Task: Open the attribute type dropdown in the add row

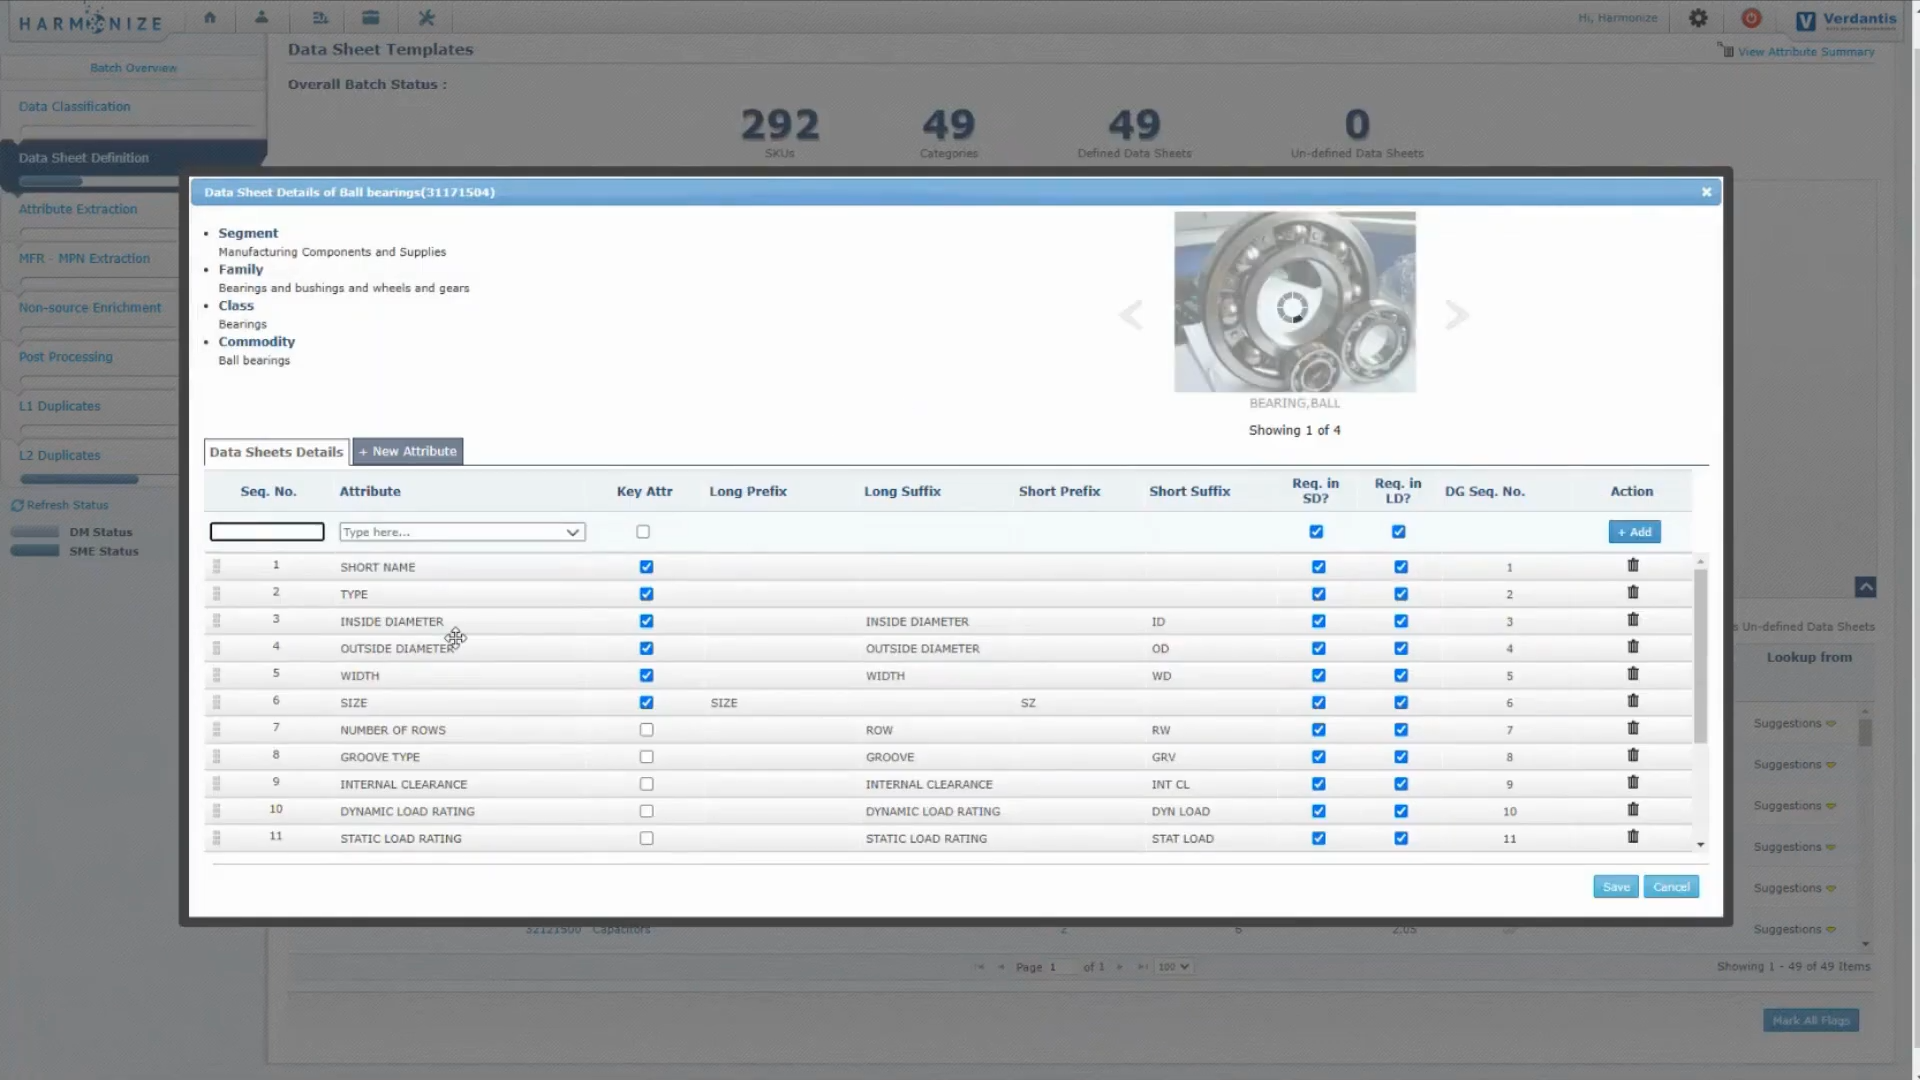Action: tap(572, 531)
